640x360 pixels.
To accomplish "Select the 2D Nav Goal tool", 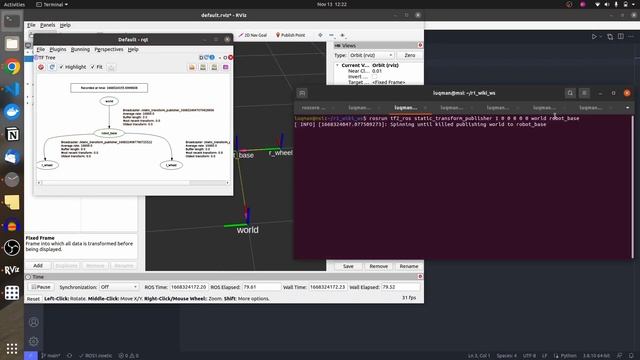I will tap(253, 35).
